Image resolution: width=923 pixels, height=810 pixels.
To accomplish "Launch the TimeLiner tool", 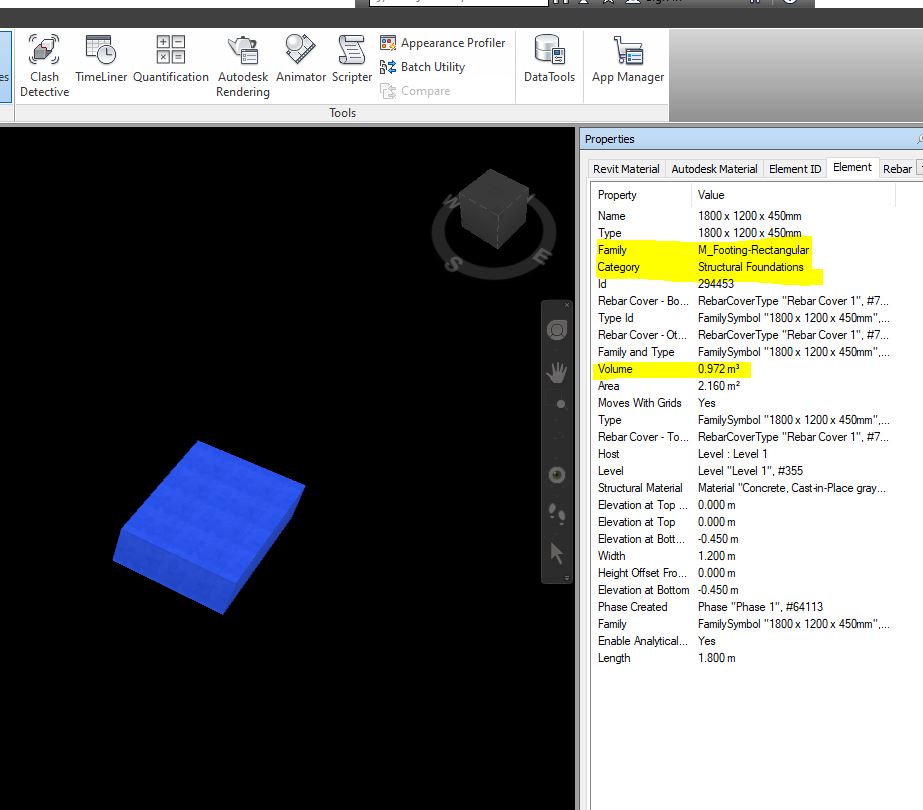I will 100,60.
